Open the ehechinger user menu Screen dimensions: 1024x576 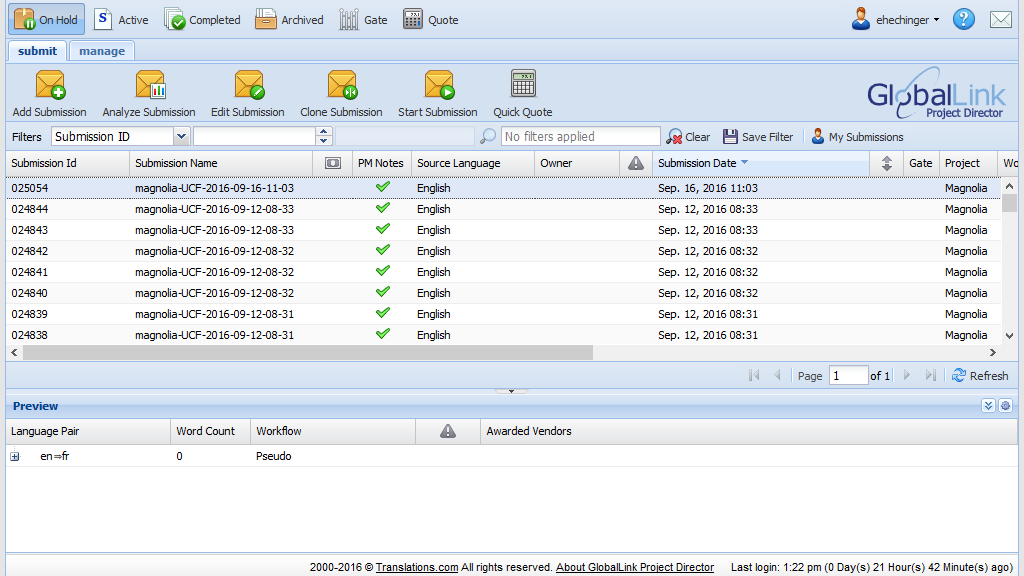896,19
